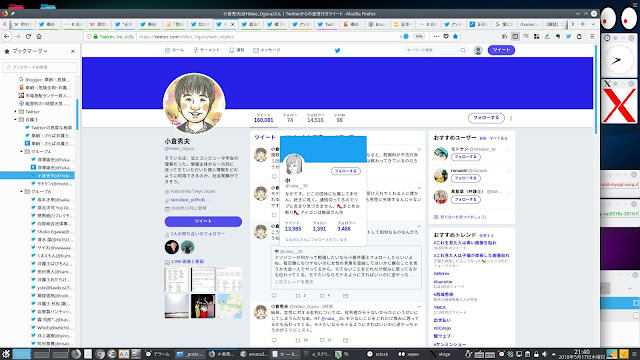This screenshot has width=640, height=360.
Task: Close the active Twitter tab
Action: point(233,24)
